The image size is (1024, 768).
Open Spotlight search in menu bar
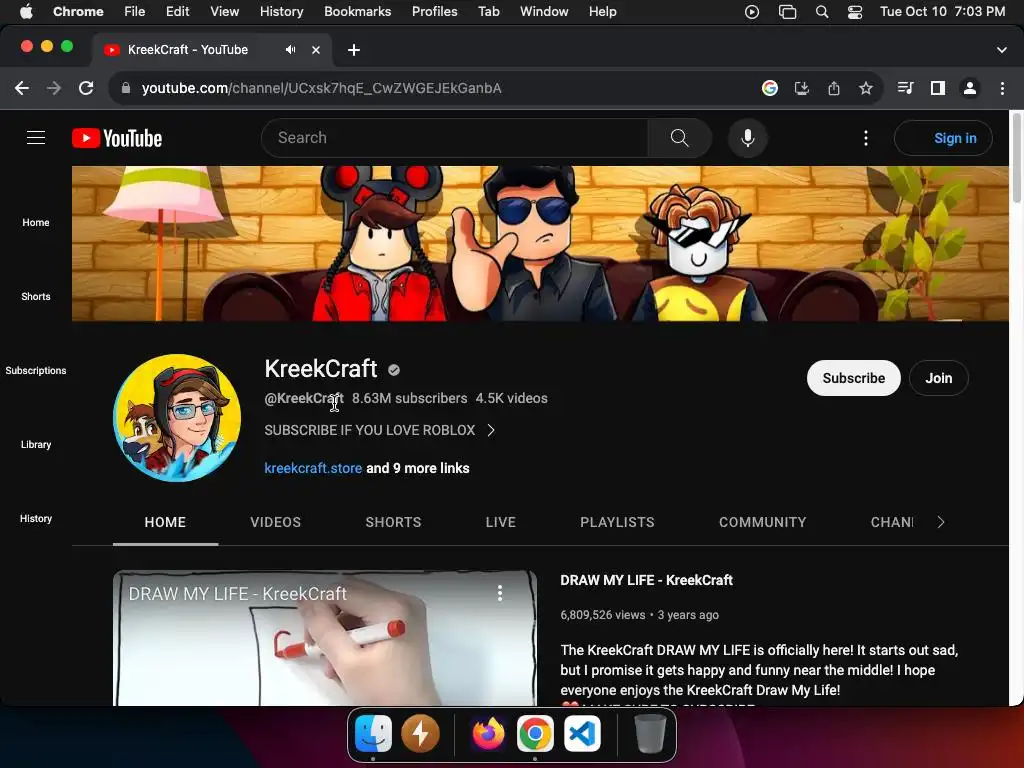point(822,12)
